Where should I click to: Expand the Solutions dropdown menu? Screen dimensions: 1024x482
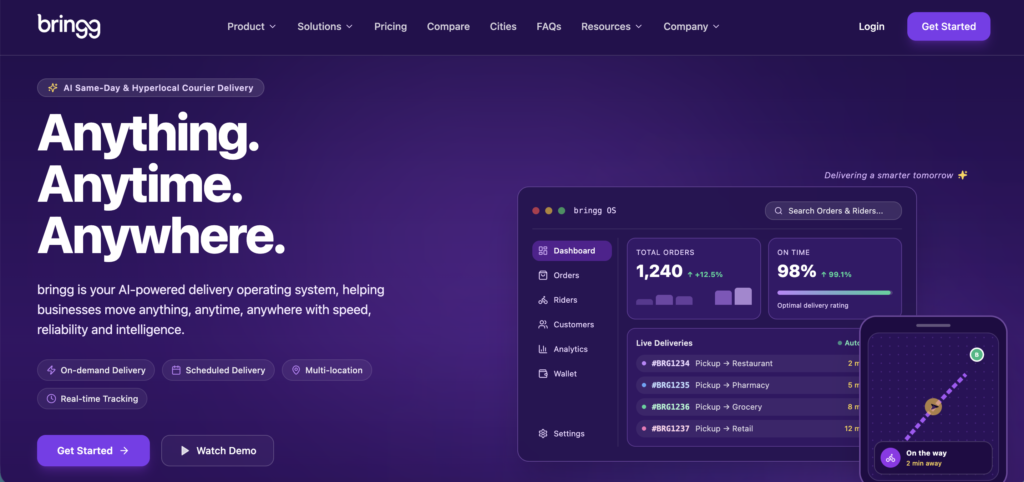pyautogui.click(x=325, y=27)
